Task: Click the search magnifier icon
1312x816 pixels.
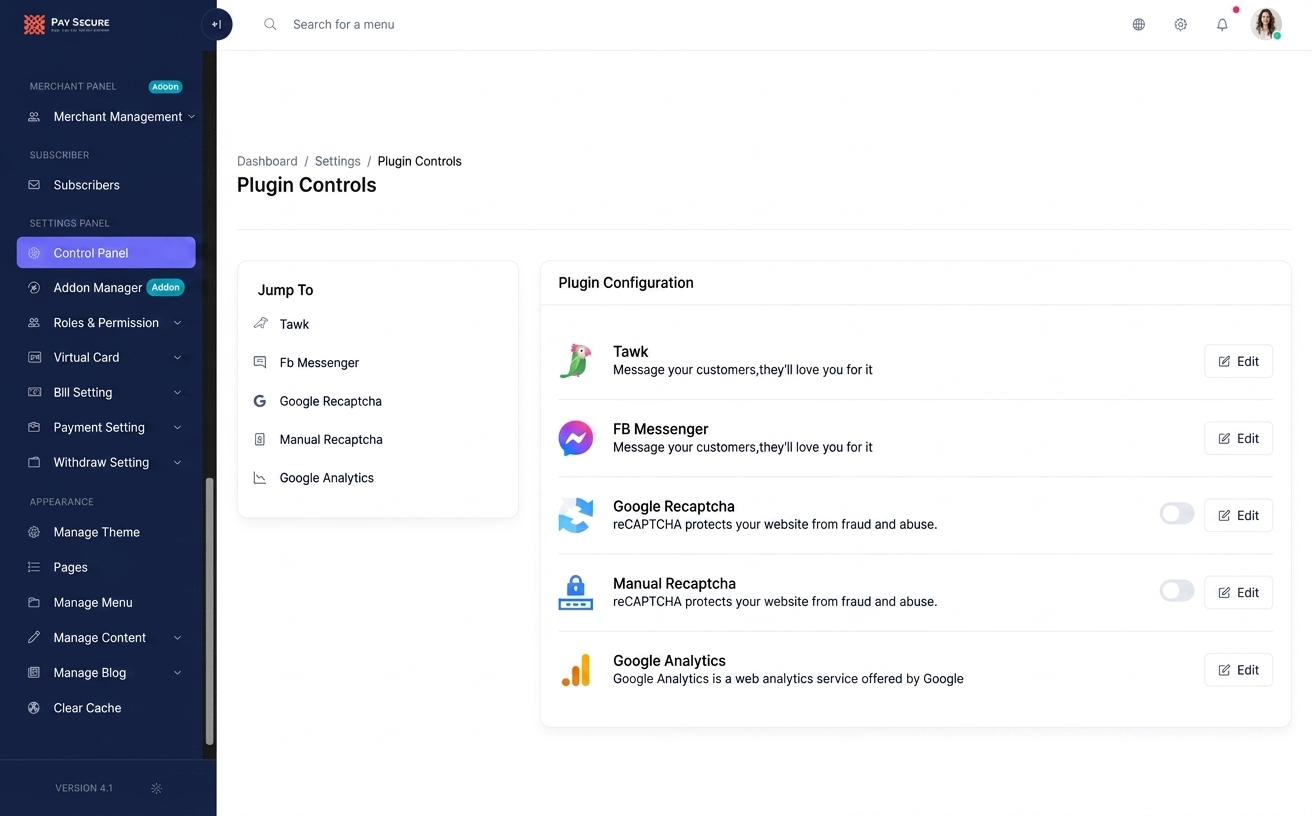Action: coord(270,24)
